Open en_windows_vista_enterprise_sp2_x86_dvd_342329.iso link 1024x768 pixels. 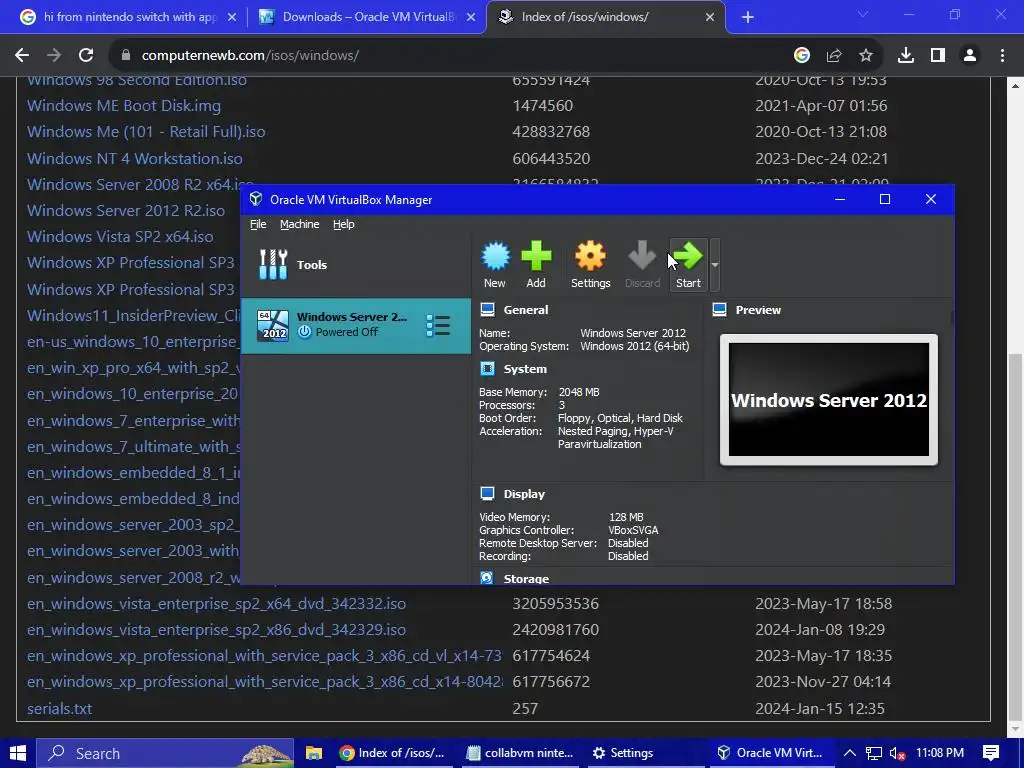216,630
